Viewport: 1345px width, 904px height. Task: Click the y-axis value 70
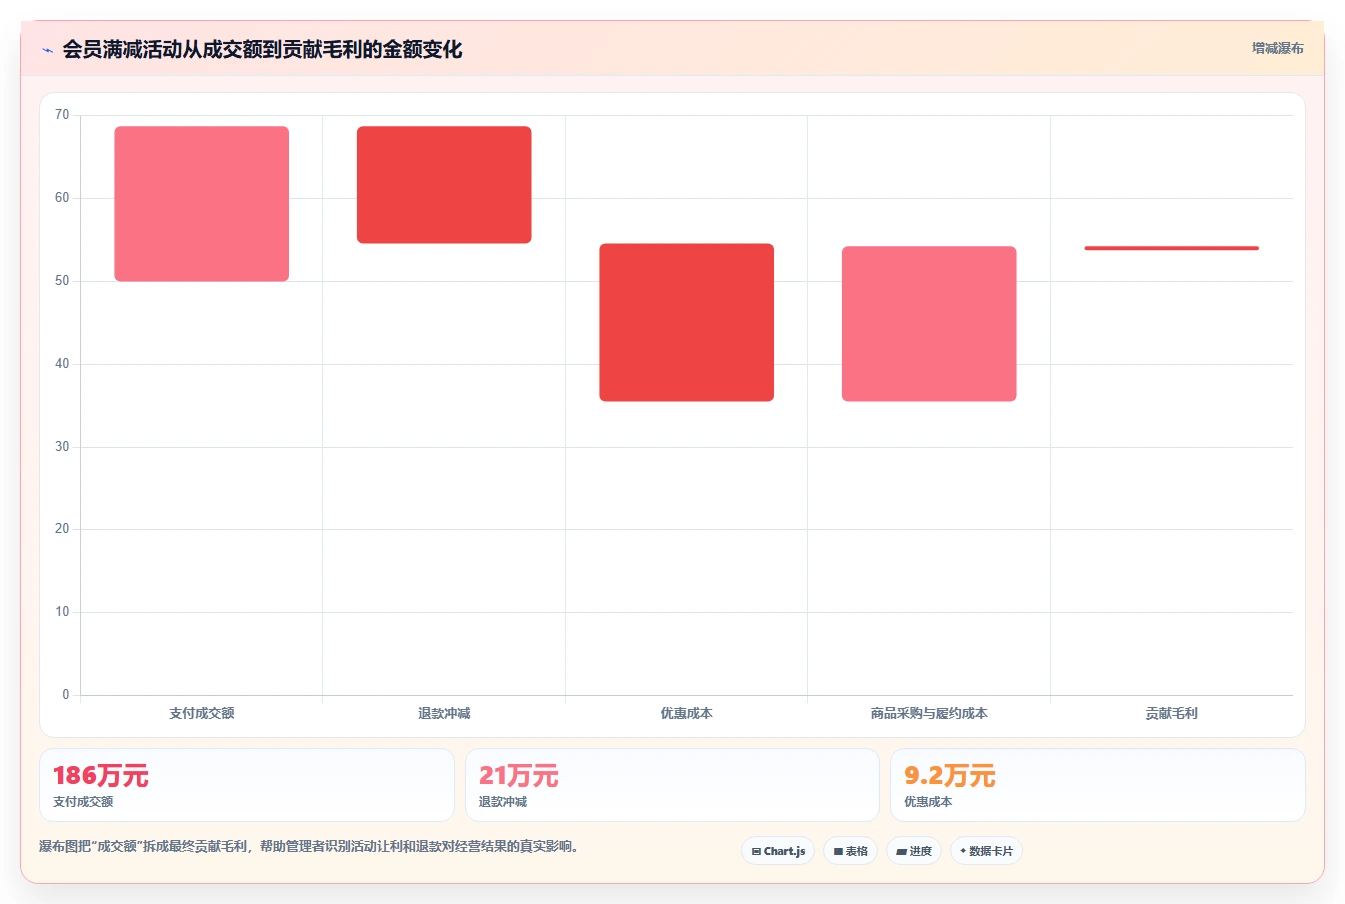62,115
